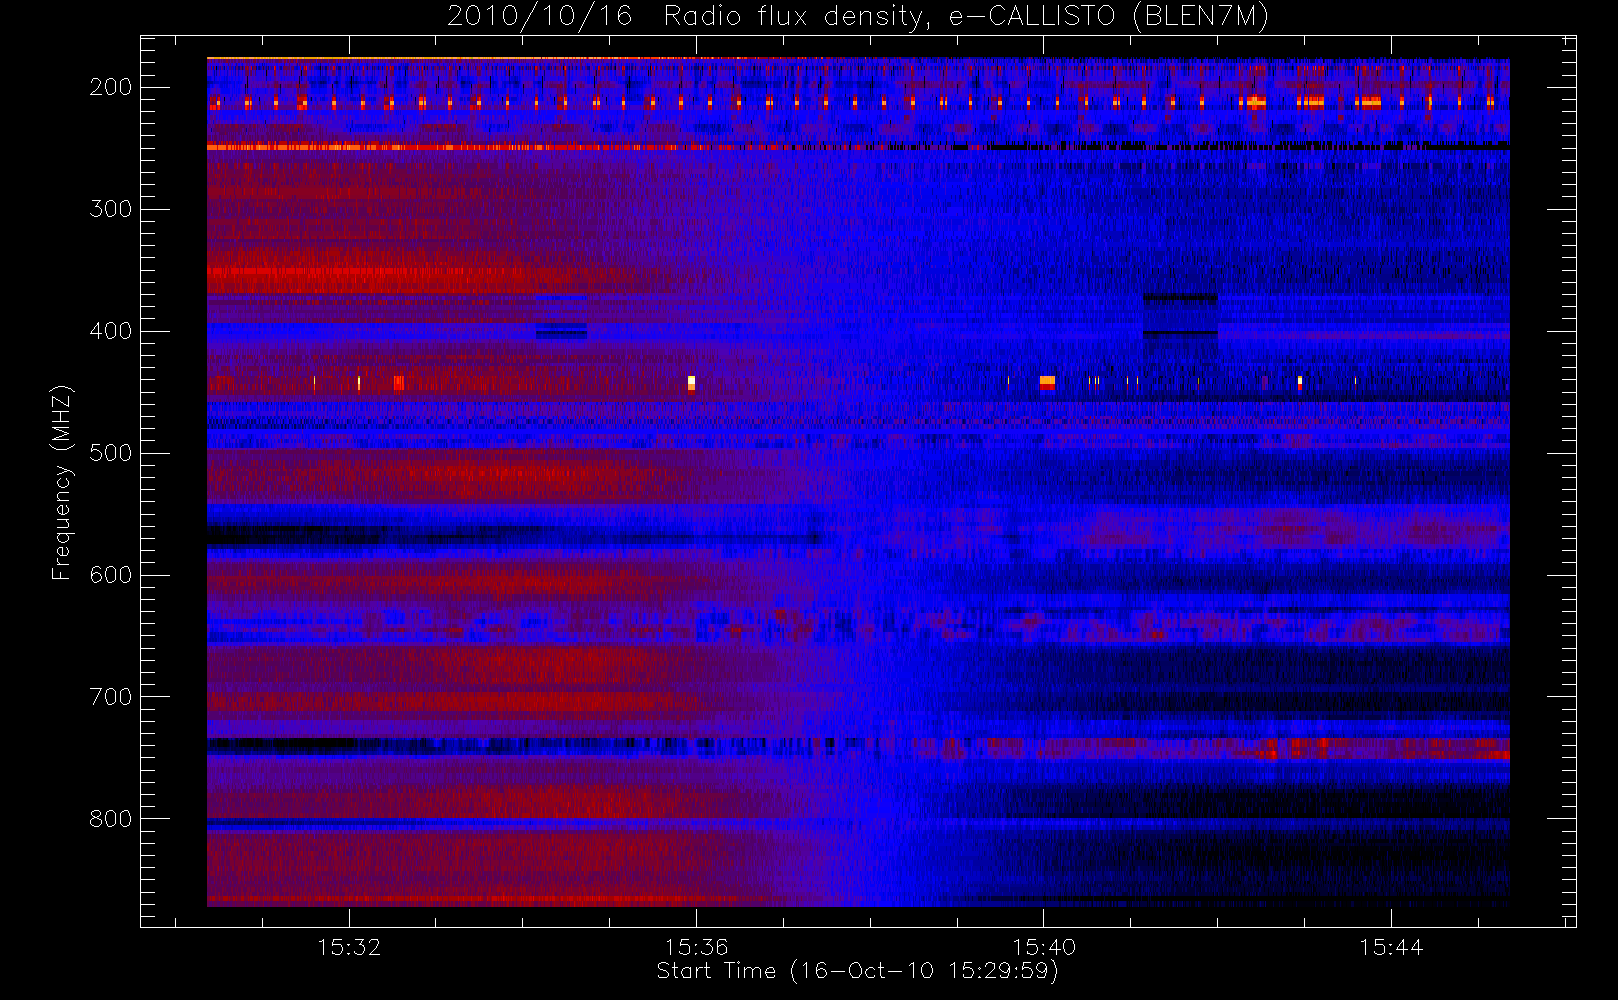This screenshot has width=1618, height=1000.
Task: Click the 800 frequency tick label
Action: [x=111, y=819]
